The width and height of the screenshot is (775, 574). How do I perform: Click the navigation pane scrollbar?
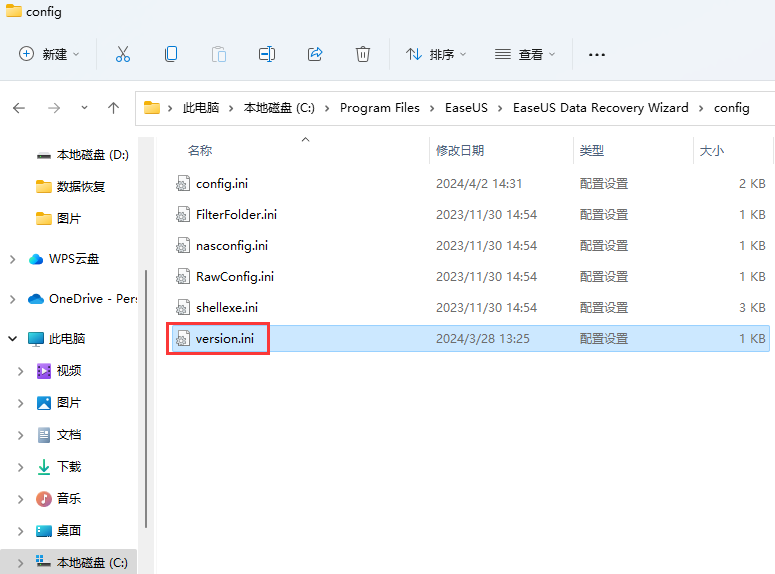pyautogui.click(x=146, y=398)
